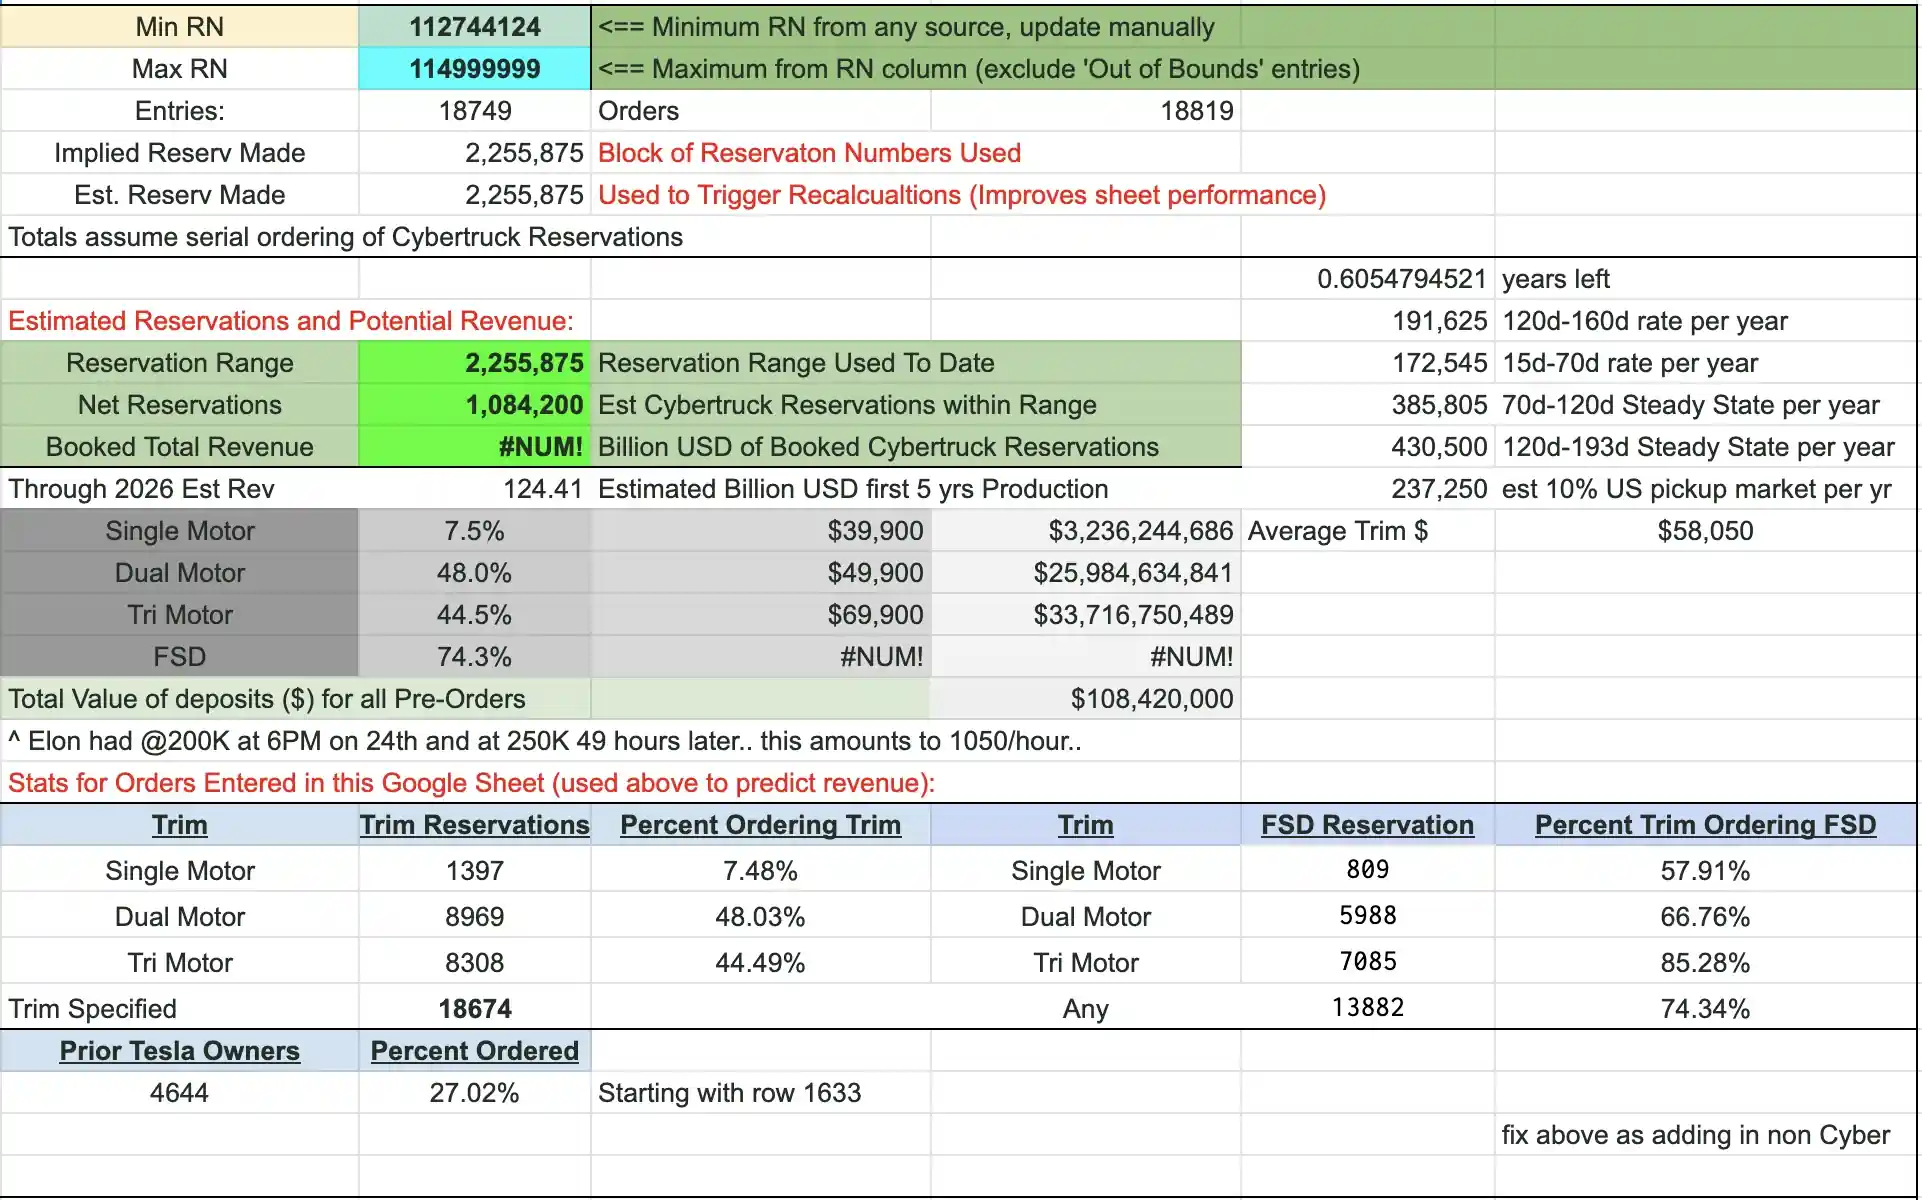1922x1200 pixels.
Task: Click the Percent Ordering Trim header
Action: tap(760, 825)
